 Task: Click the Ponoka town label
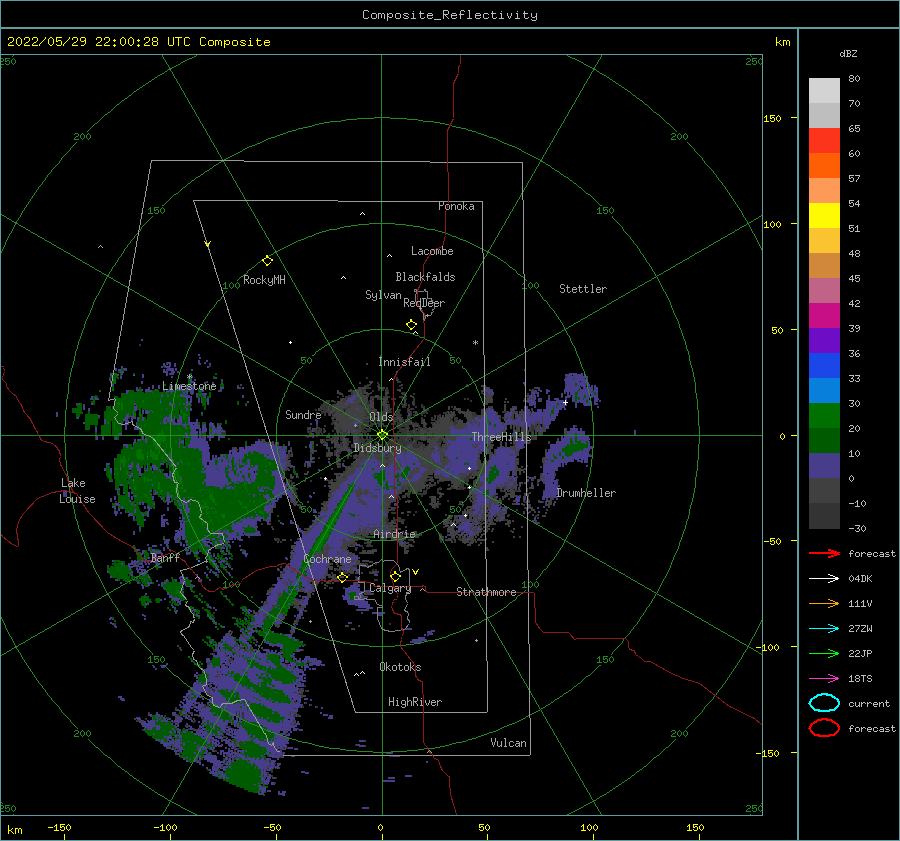456,206
